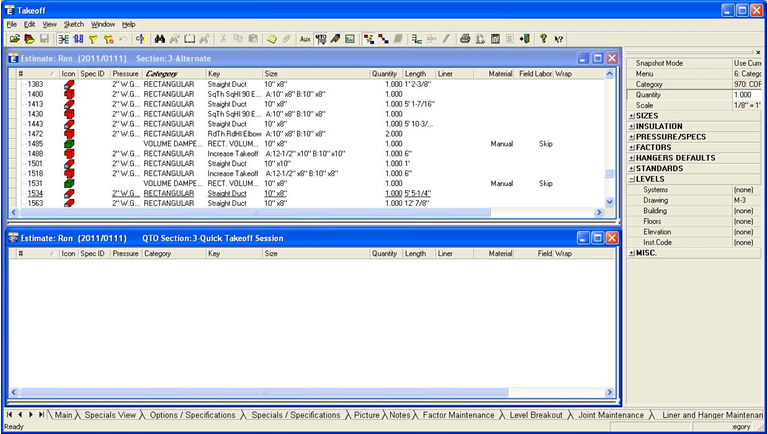Expand the HANGERS DEFAULTS group
Viewport: 768px width, 434px height.
(x=631, y=158)
